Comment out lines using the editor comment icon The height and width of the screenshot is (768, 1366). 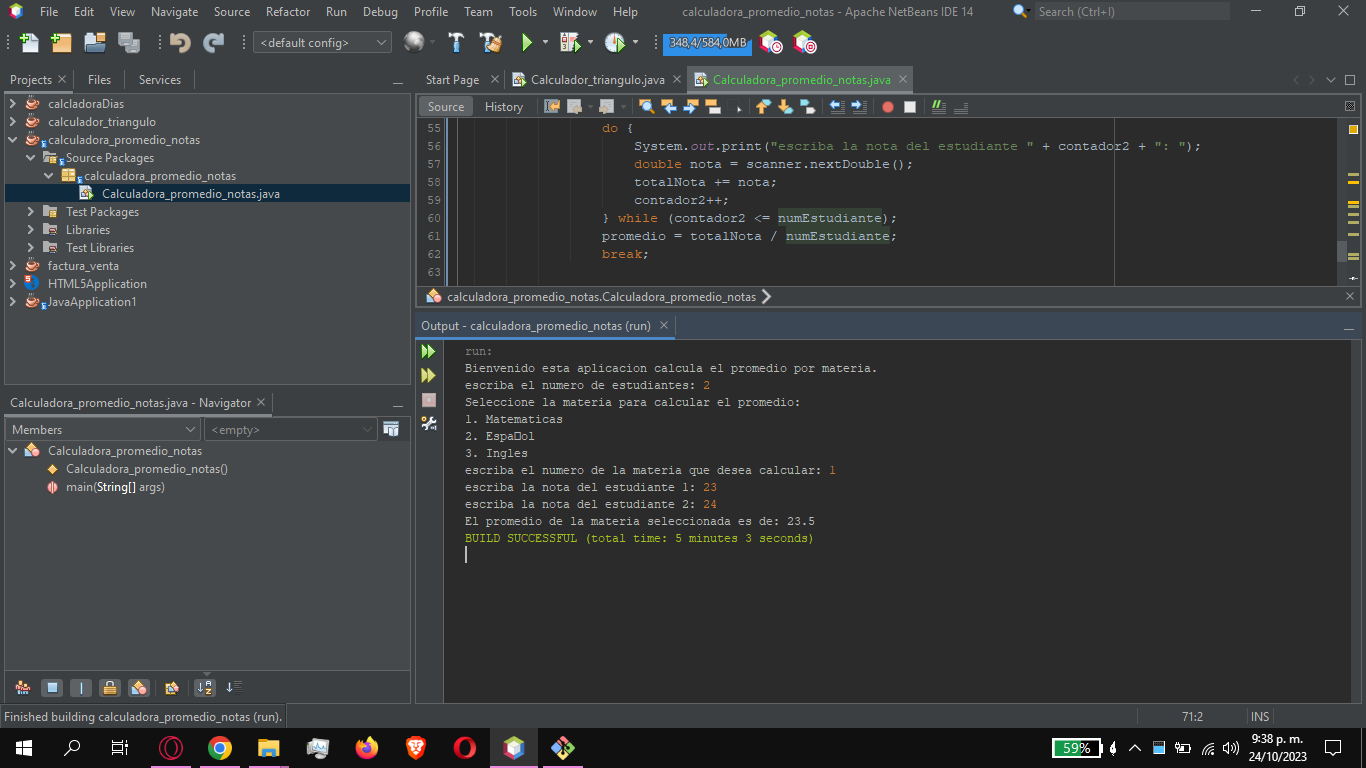(938, 107)
